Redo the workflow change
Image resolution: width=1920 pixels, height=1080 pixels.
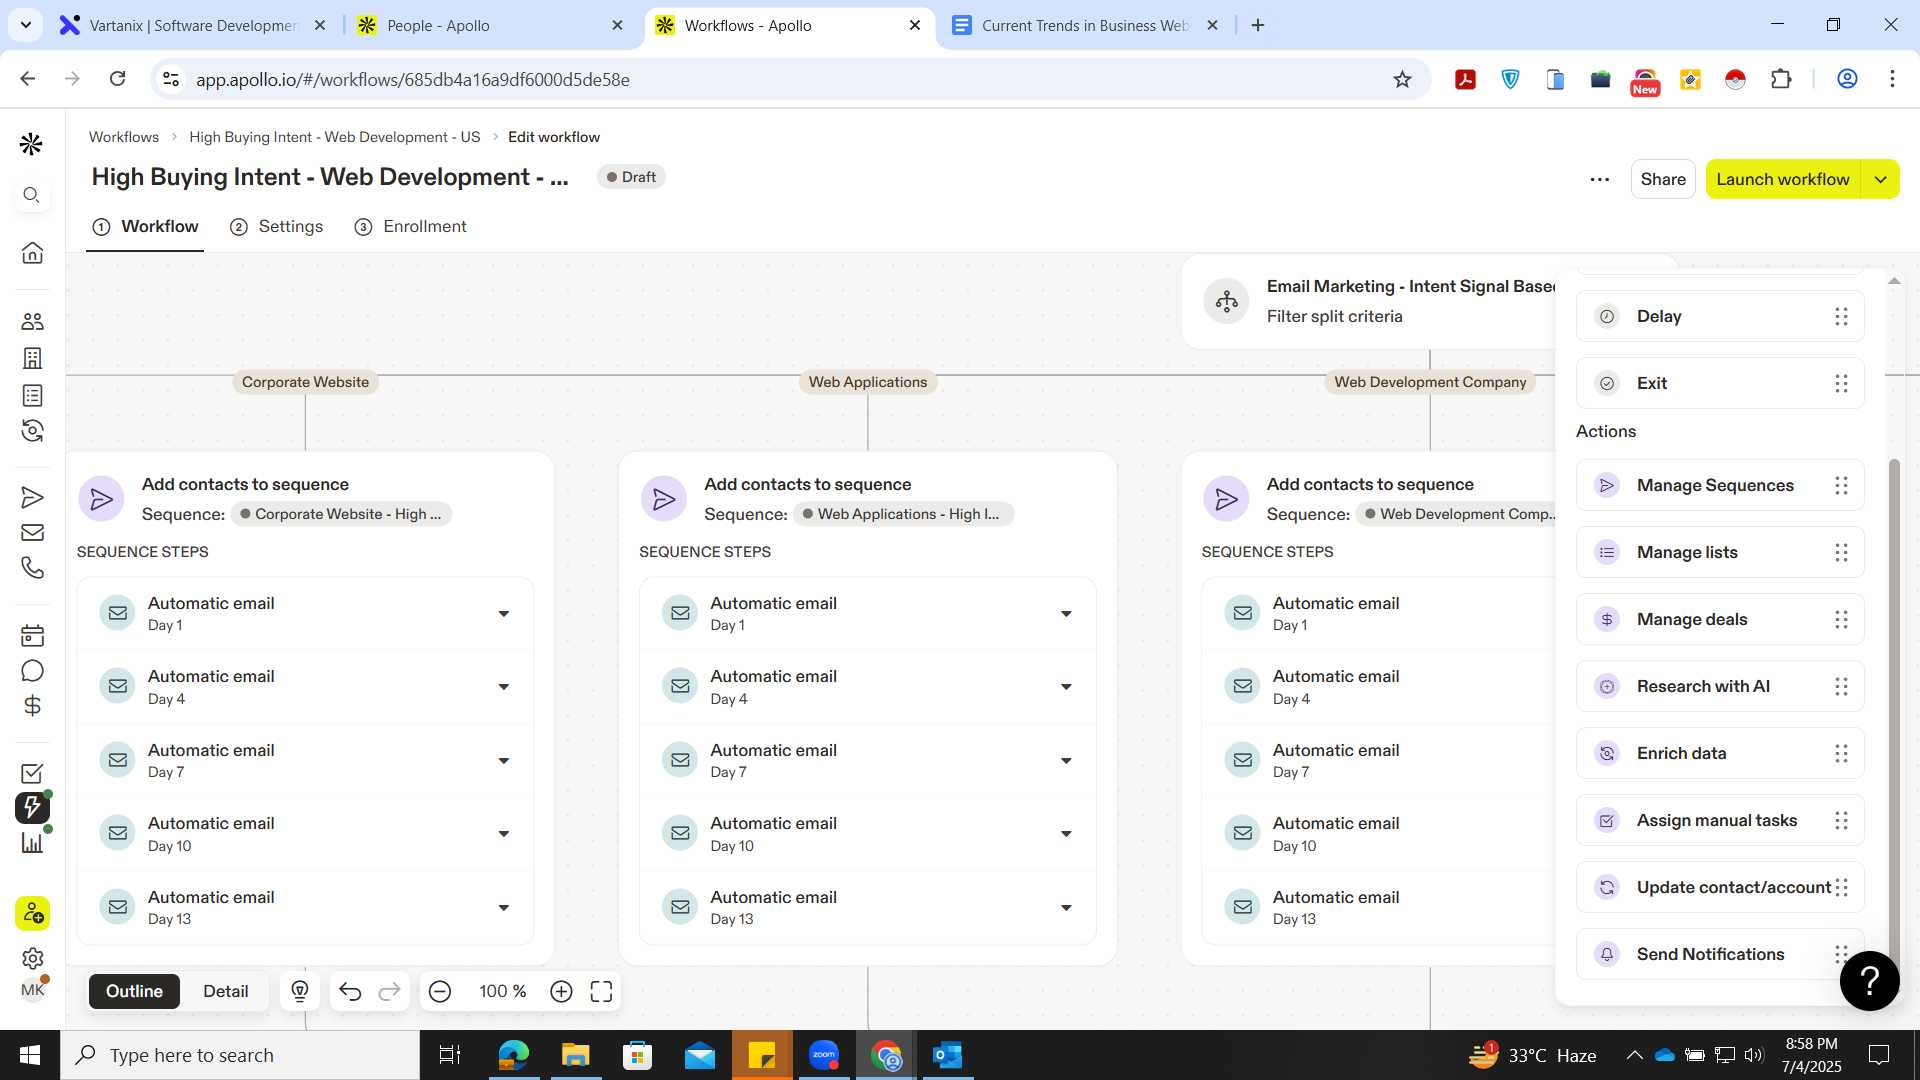pyautogui.click(x=389, y=991)
